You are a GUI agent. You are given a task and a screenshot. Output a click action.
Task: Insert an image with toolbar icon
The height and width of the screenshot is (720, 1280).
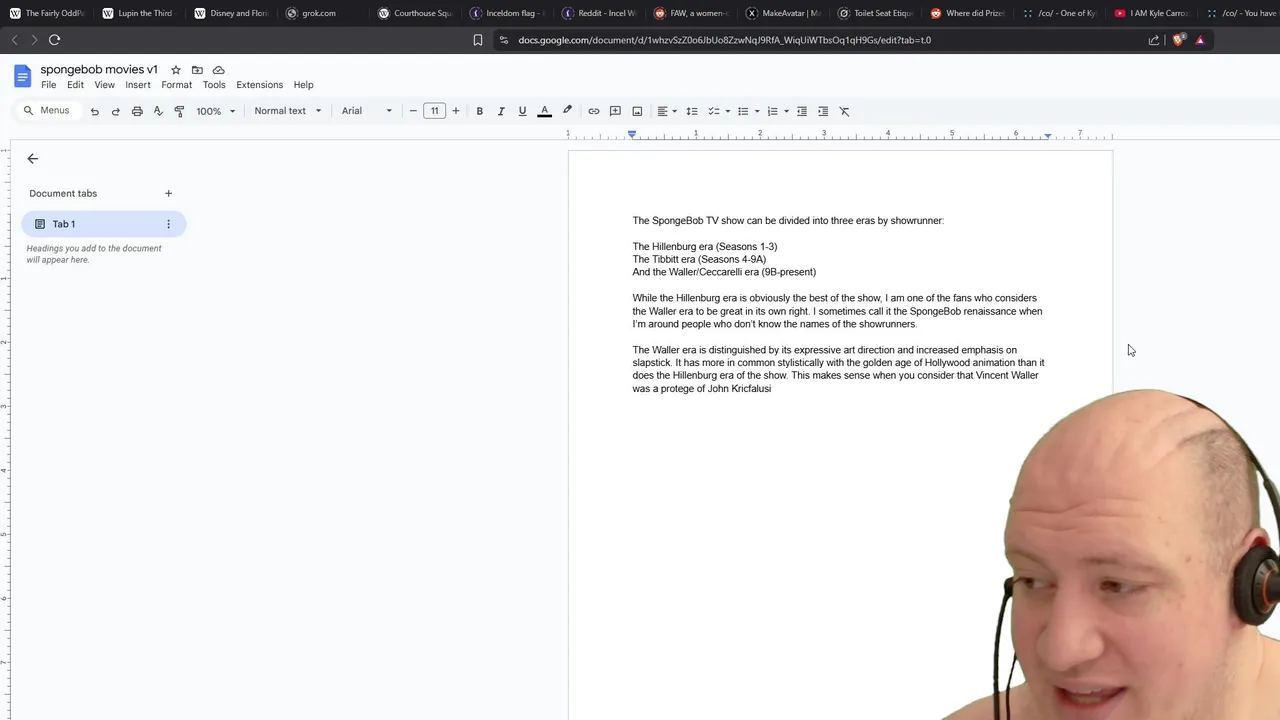637,111
